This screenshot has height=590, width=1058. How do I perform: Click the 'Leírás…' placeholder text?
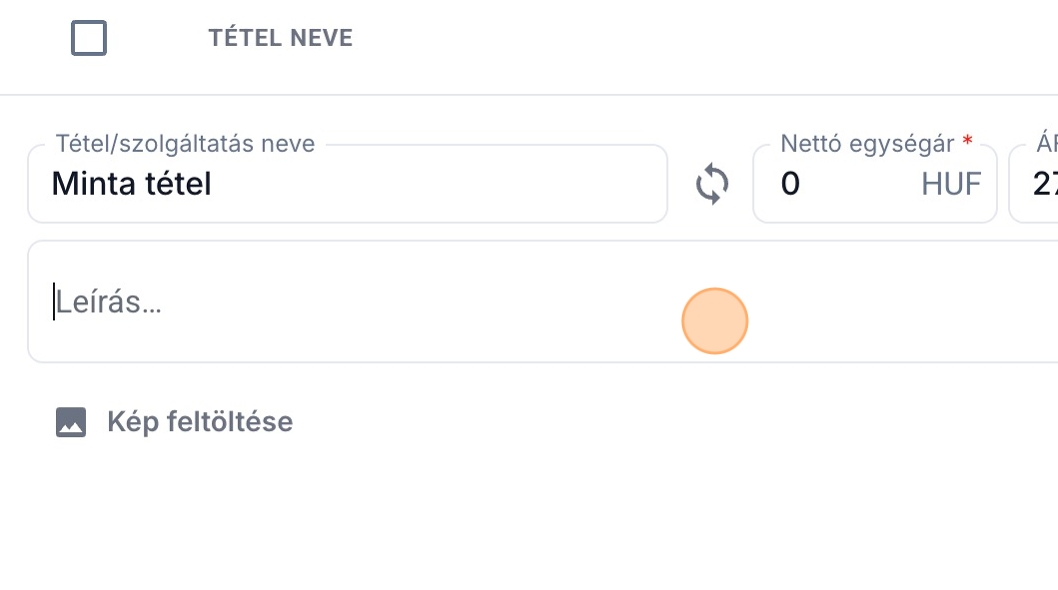pyautogui.click(x=109, y=302)
